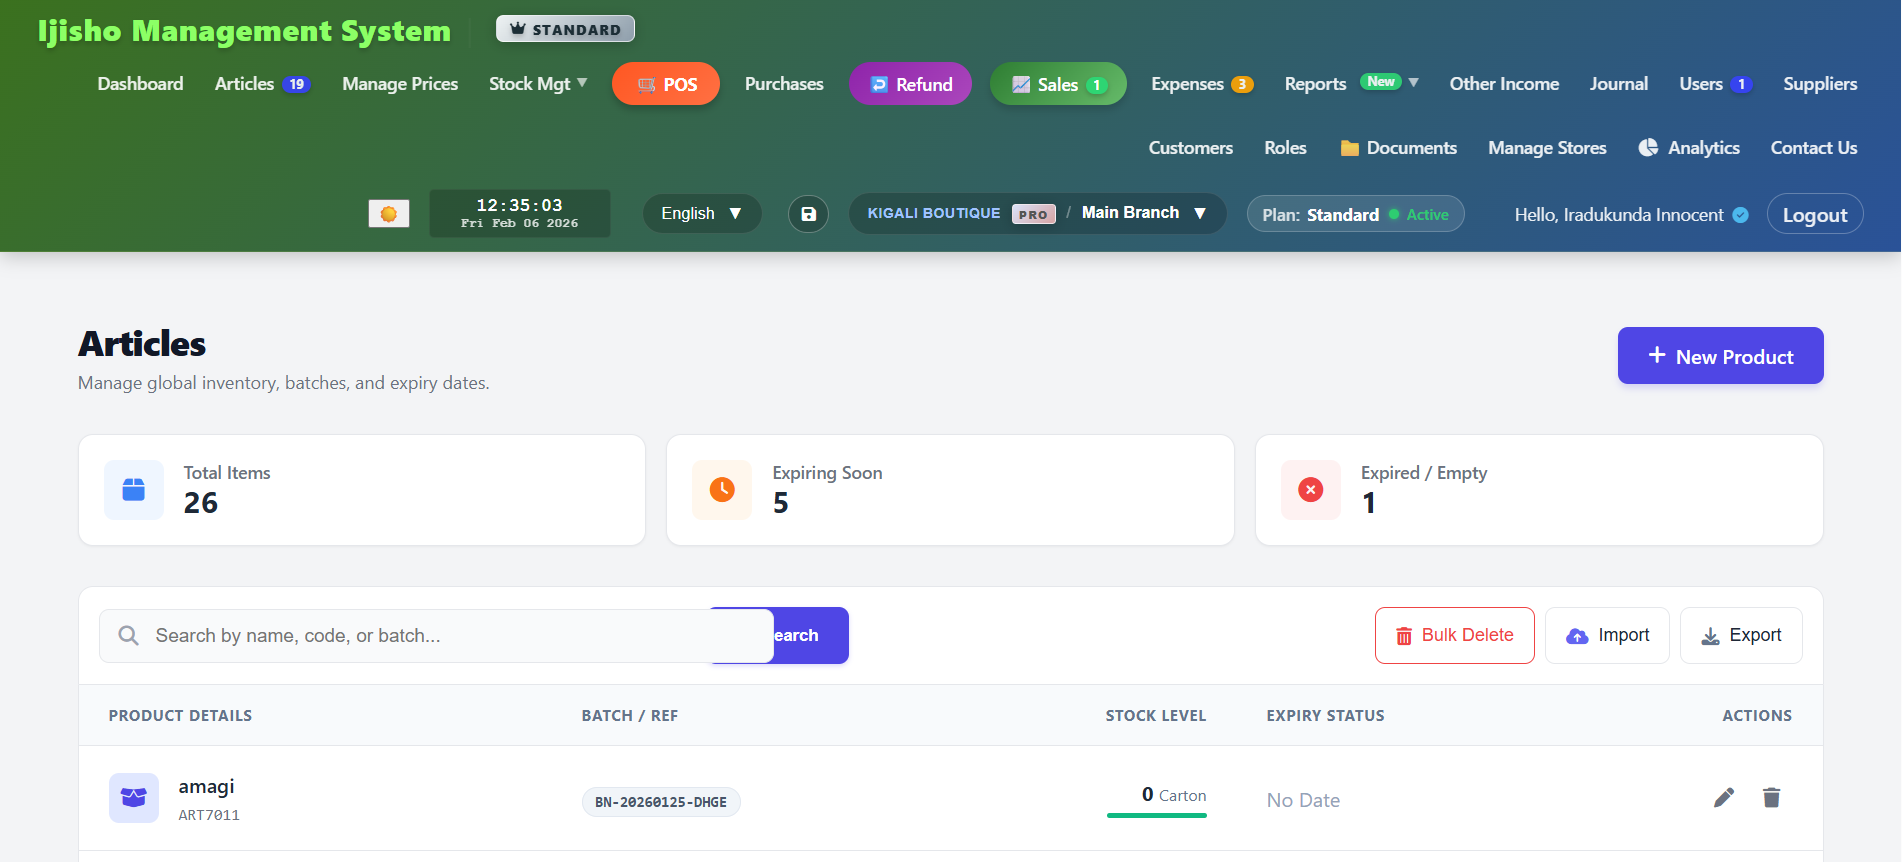Open the Suppliers menu item

1820,84
